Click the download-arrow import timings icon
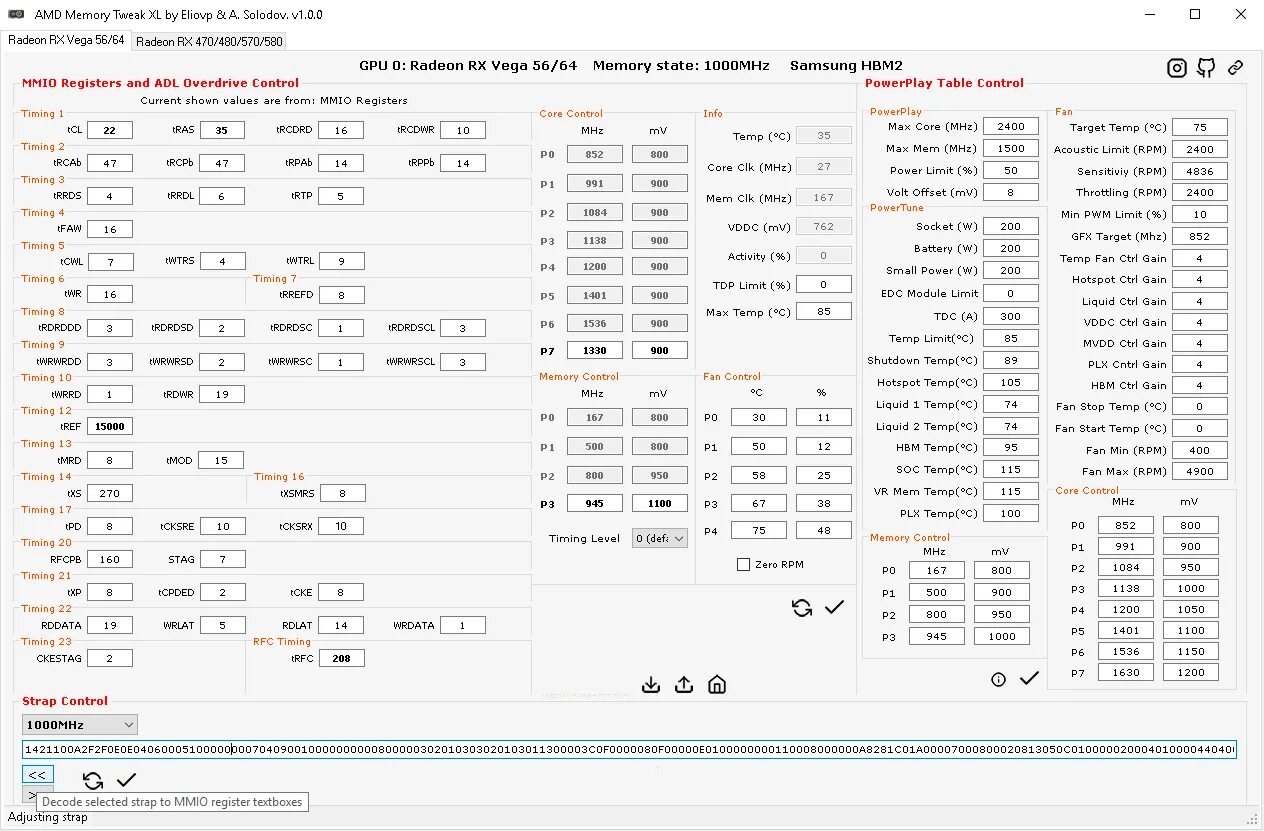 [651, 685]
